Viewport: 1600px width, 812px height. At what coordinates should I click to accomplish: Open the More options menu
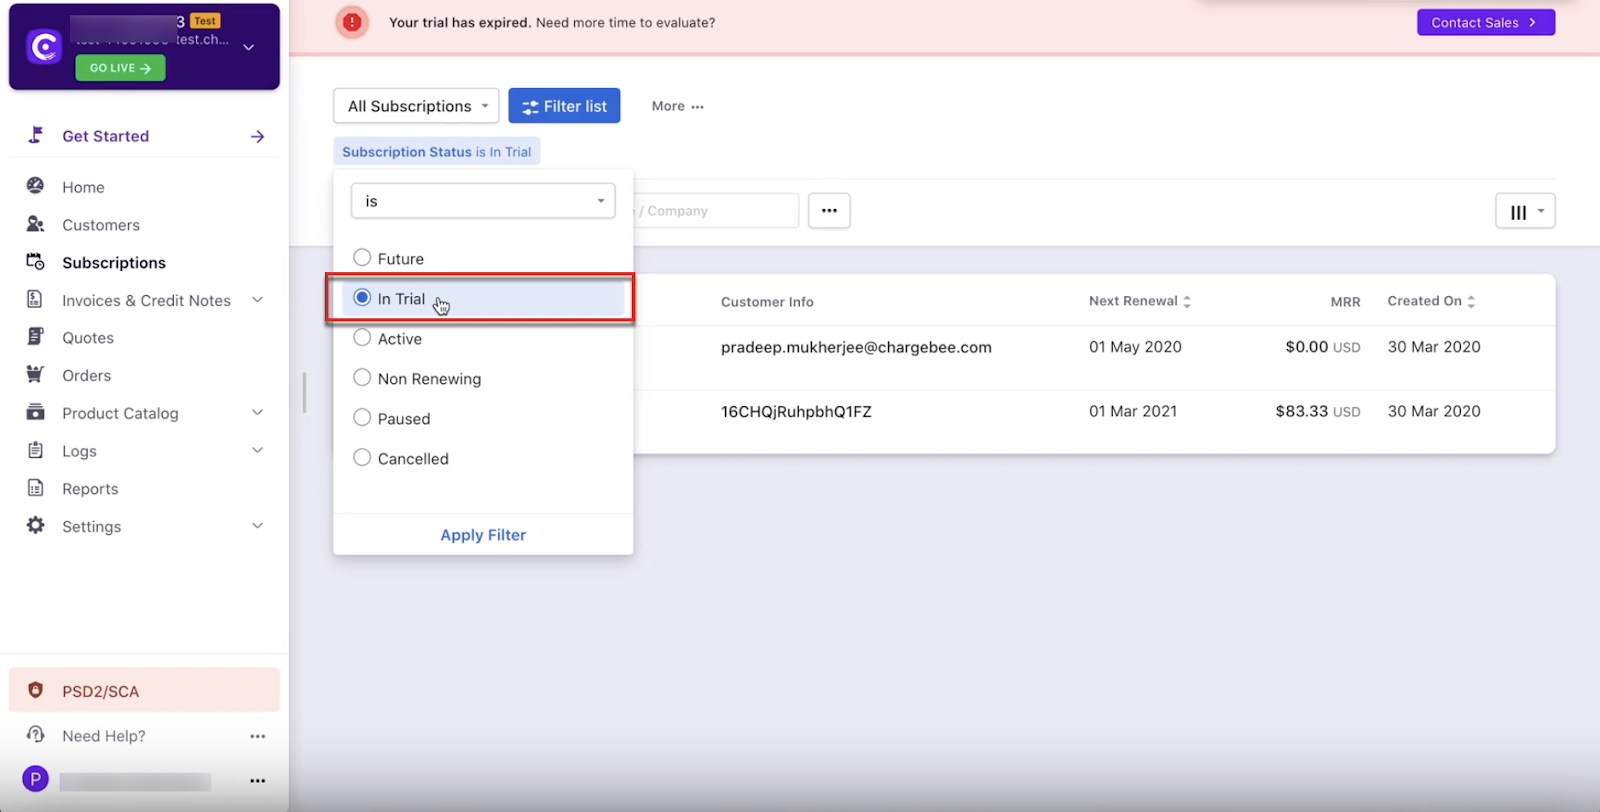point(677,106)
